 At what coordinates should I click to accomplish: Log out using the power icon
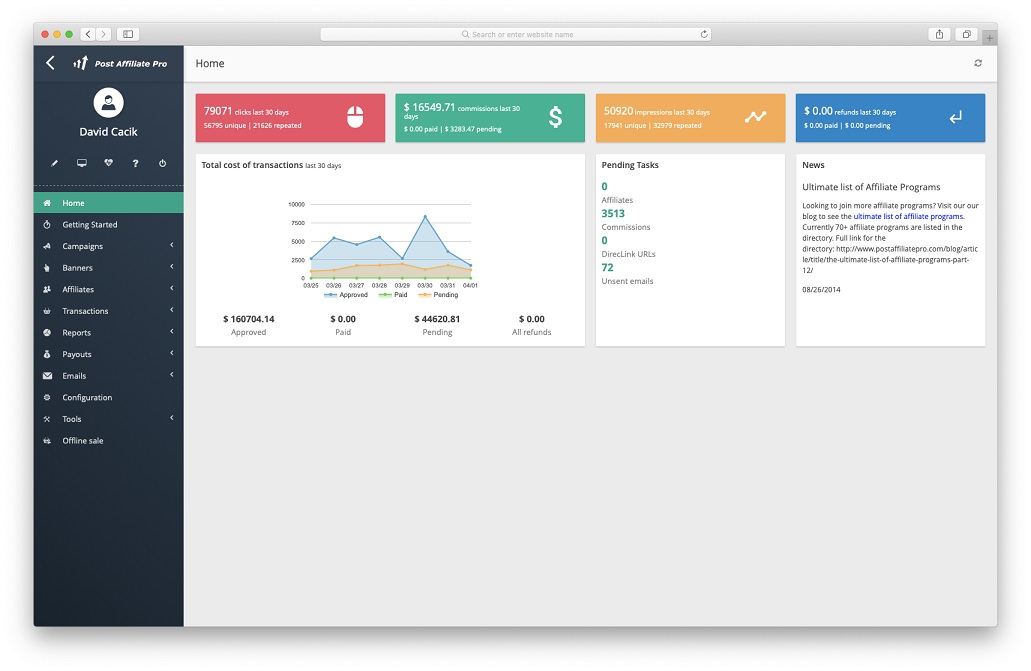(161, 162)
